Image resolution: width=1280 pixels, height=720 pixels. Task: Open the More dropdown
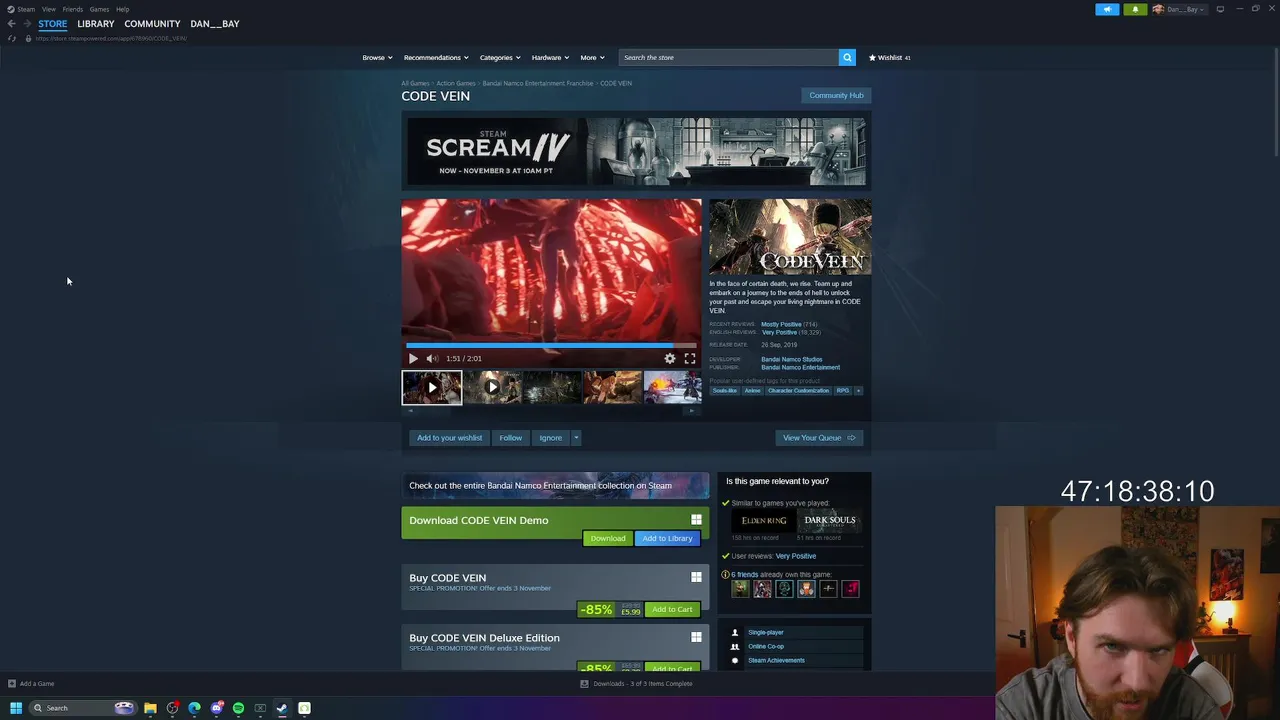click(592, 57)
